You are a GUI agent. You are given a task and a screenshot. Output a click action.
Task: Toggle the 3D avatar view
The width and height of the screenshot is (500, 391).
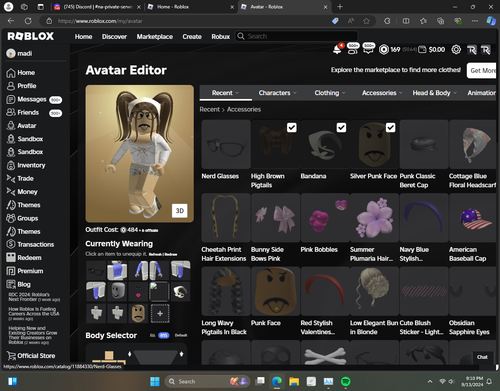click(180, 211)
